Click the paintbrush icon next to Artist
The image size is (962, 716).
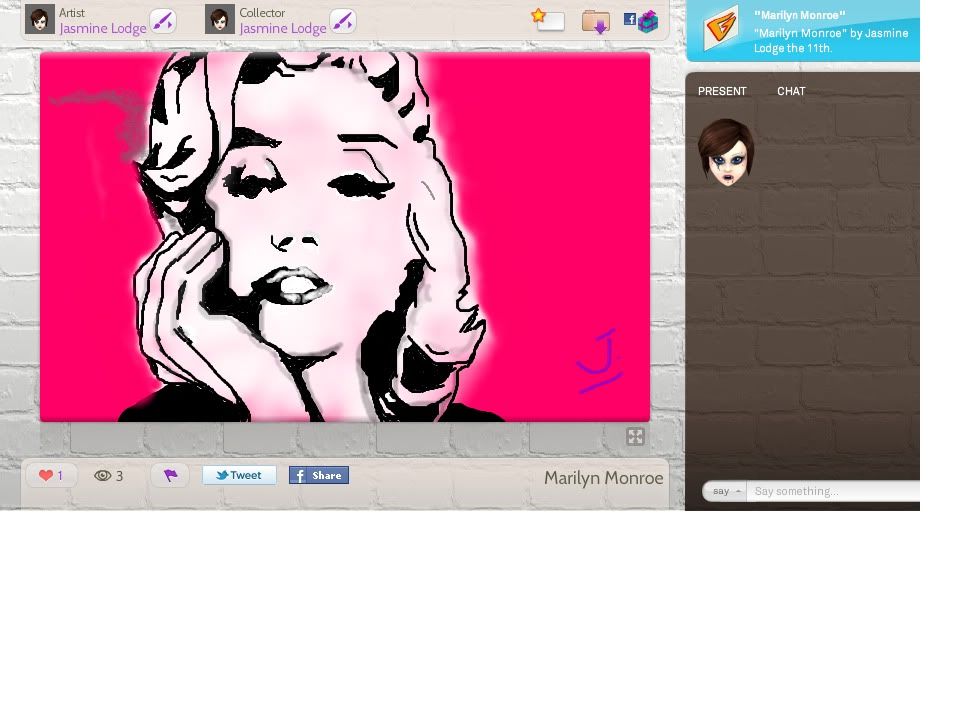[x=163, y=21]
